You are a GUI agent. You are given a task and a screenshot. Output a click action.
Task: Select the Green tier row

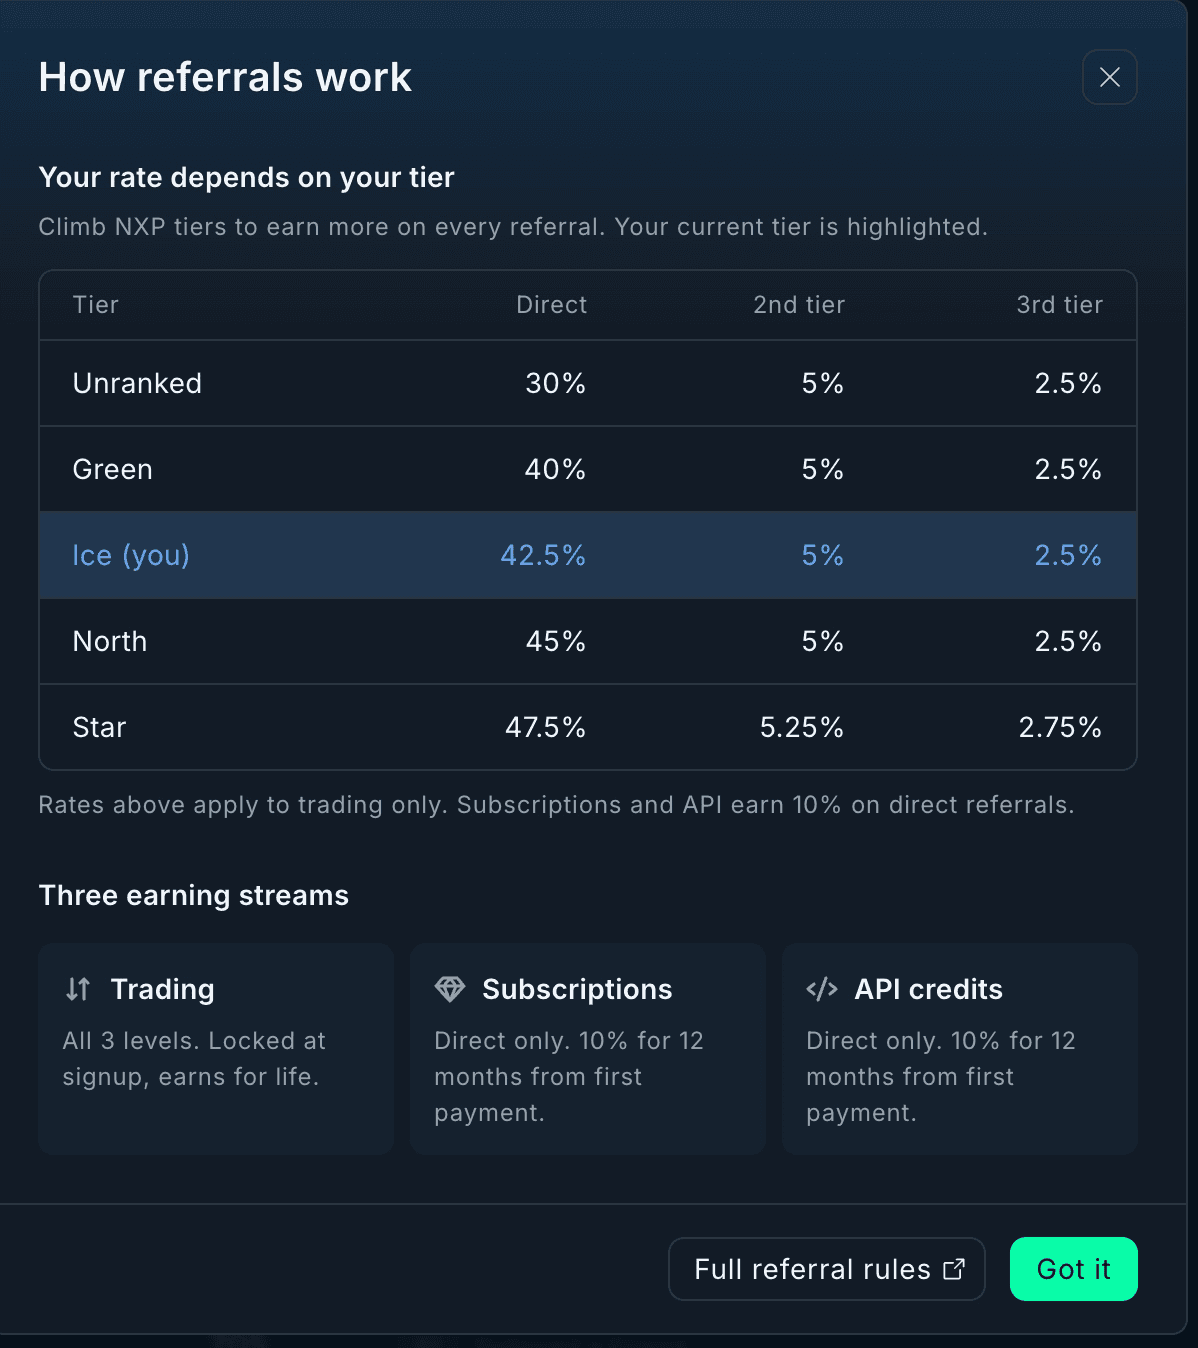click(588, 469)
